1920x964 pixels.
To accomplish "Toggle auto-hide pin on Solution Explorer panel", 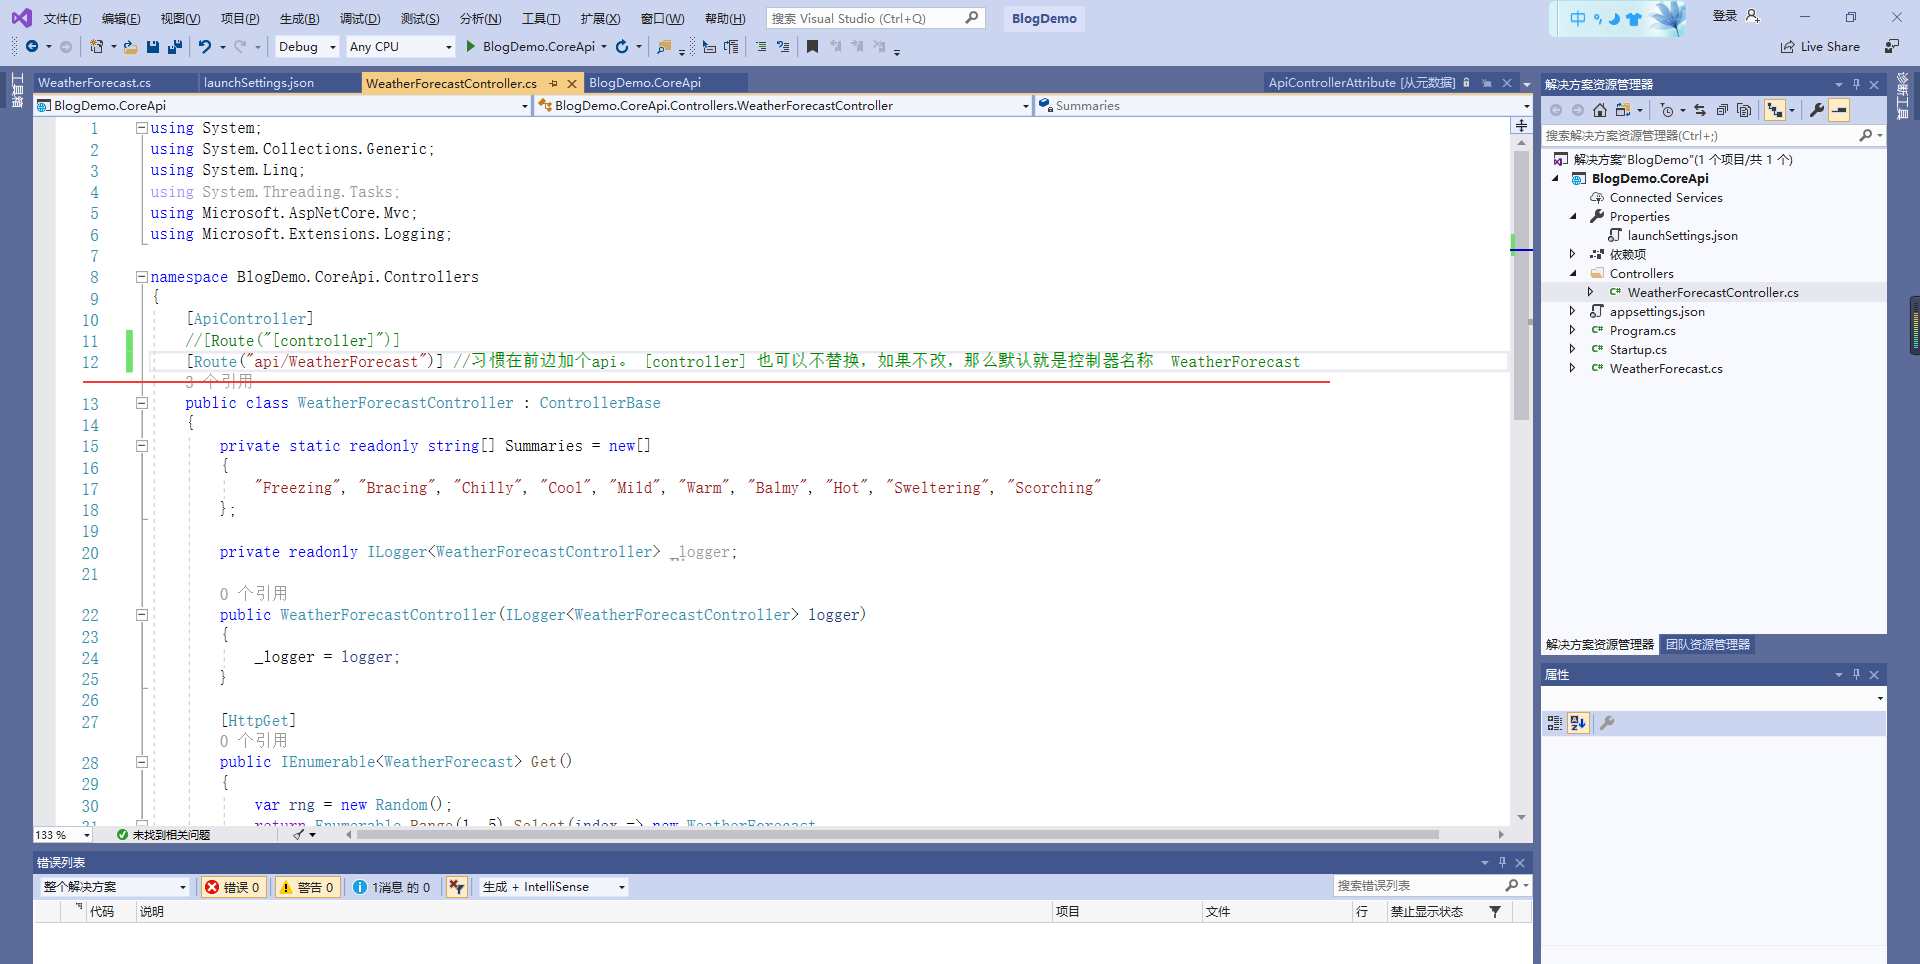I will coord(1856,85).
